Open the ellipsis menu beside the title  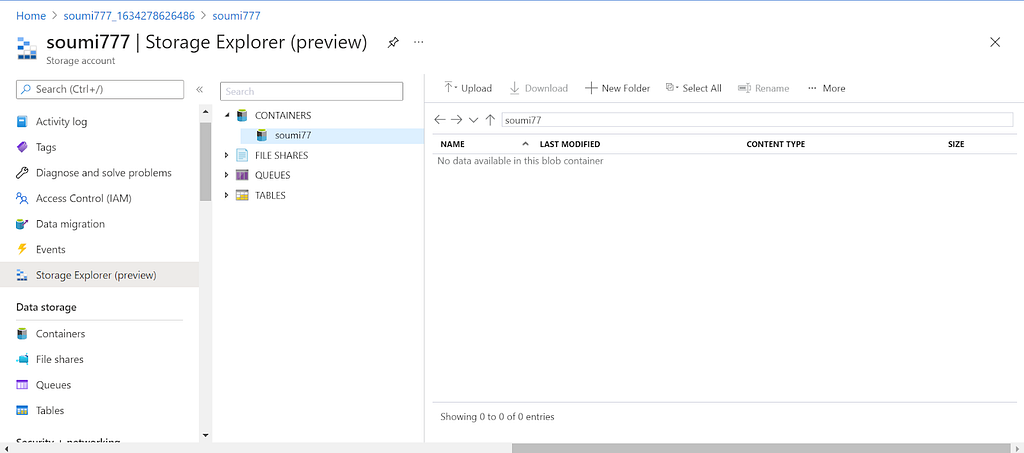(x=419, y=42)
